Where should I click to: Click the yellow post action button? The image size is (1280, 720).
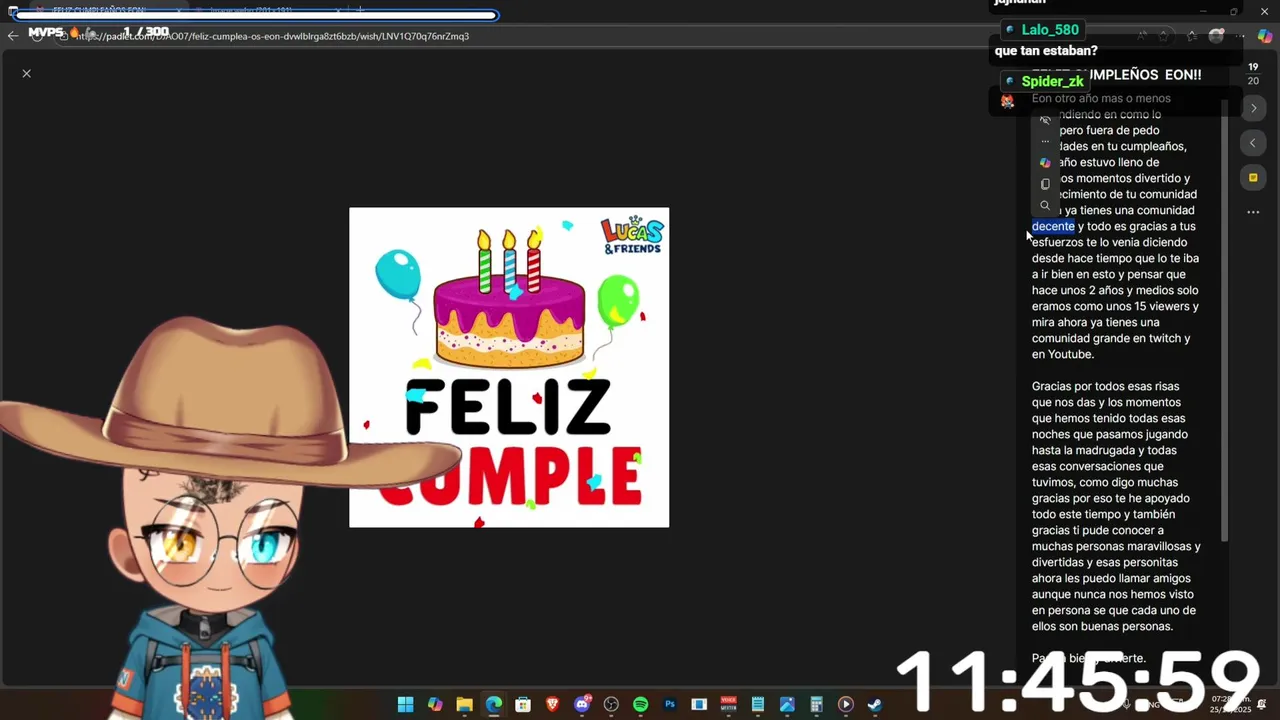(1253, 178)
